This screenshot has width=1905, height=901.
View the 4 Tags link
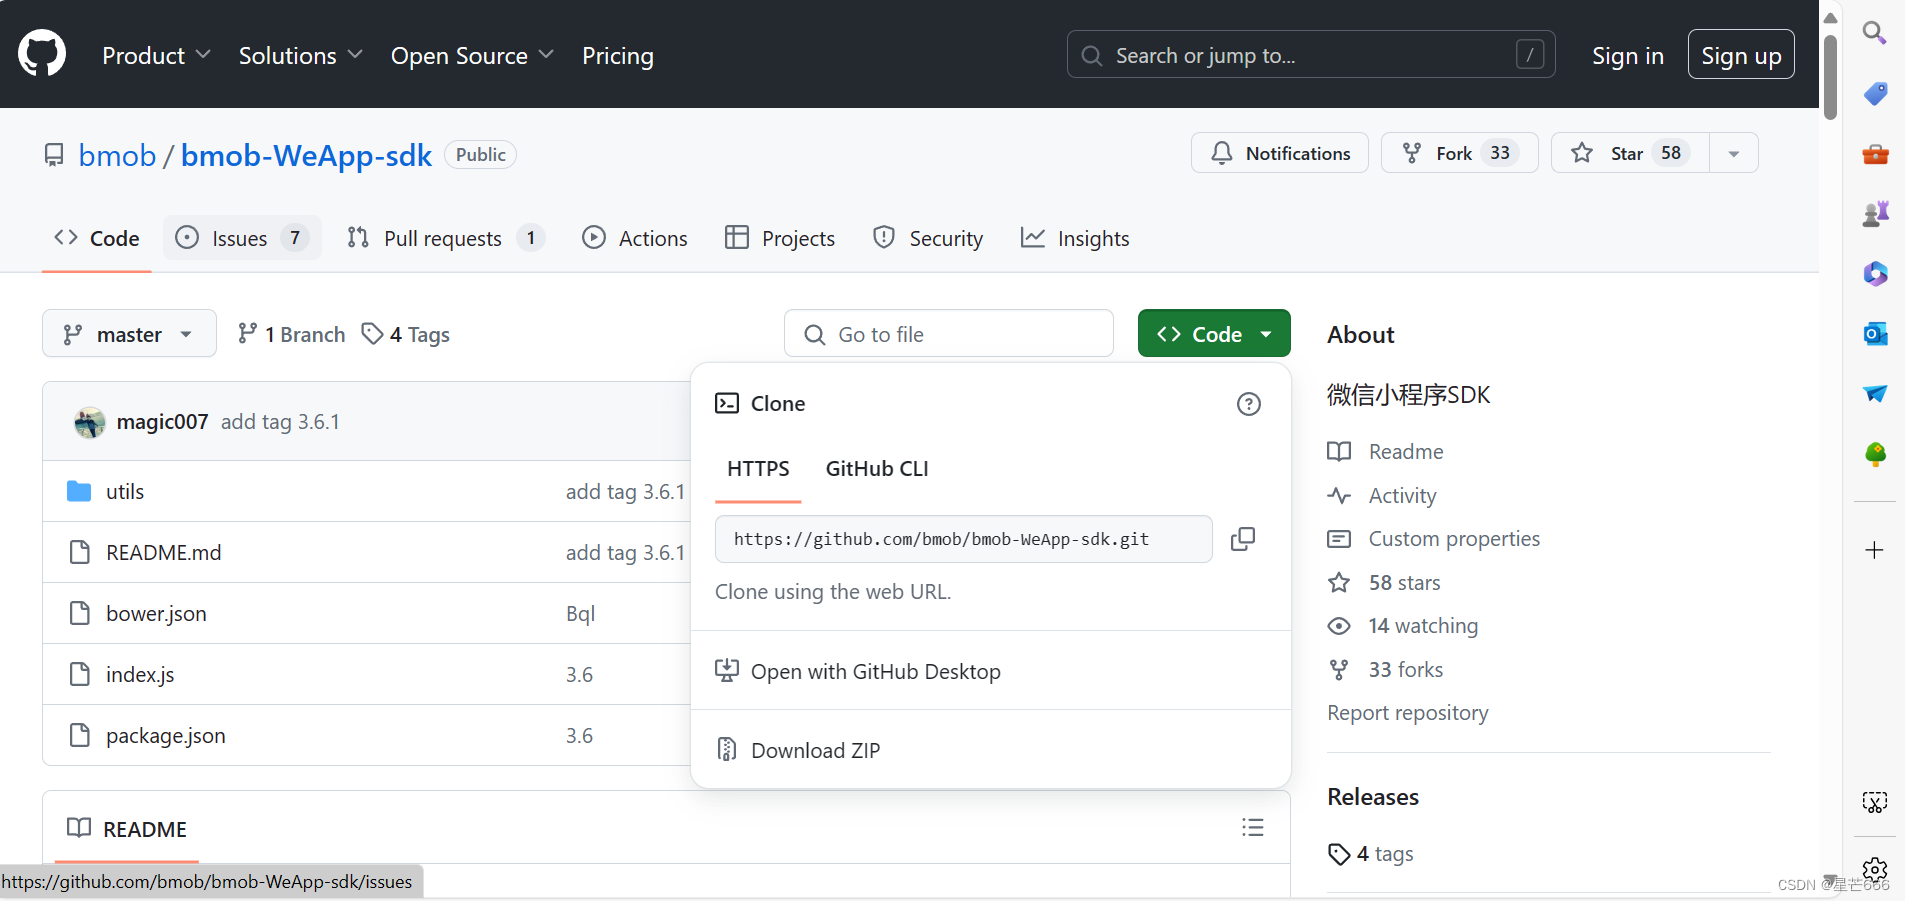[406, 334]
